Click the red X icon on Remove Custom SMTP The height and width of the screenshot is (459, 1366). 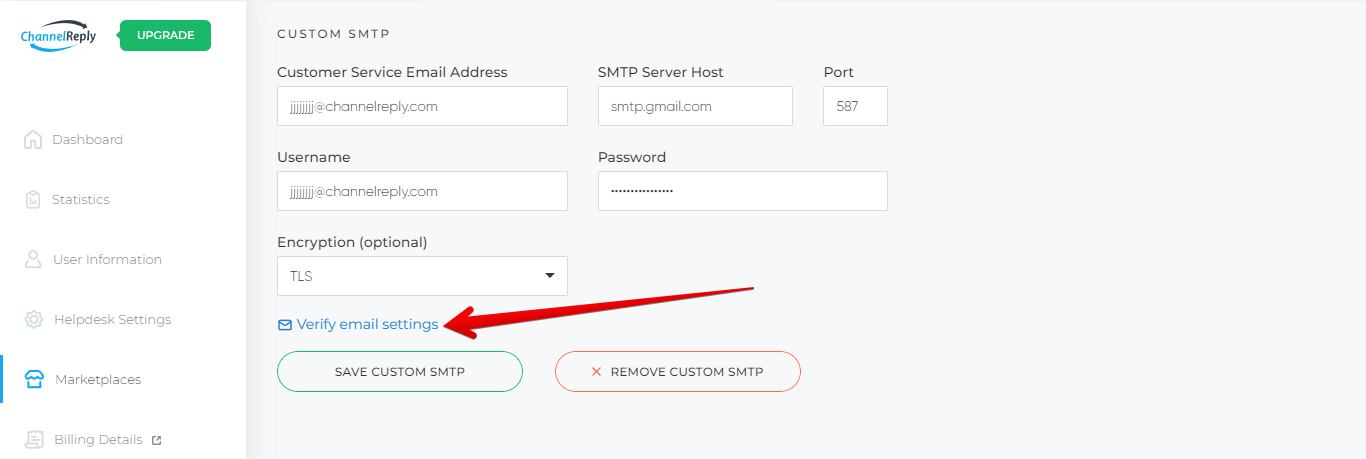point(596,371)
